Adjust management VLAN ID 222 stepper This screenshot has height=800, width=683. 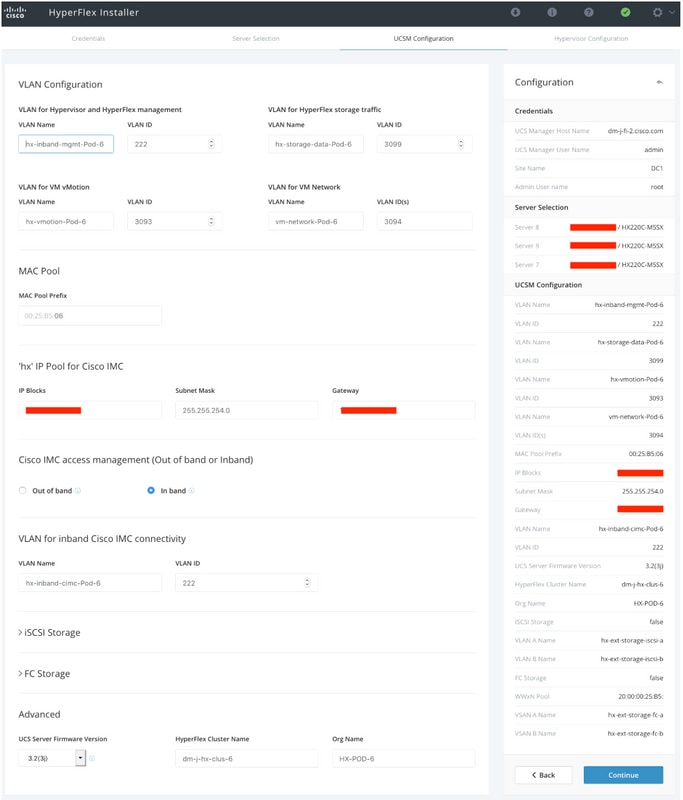[x=211, y=144]
